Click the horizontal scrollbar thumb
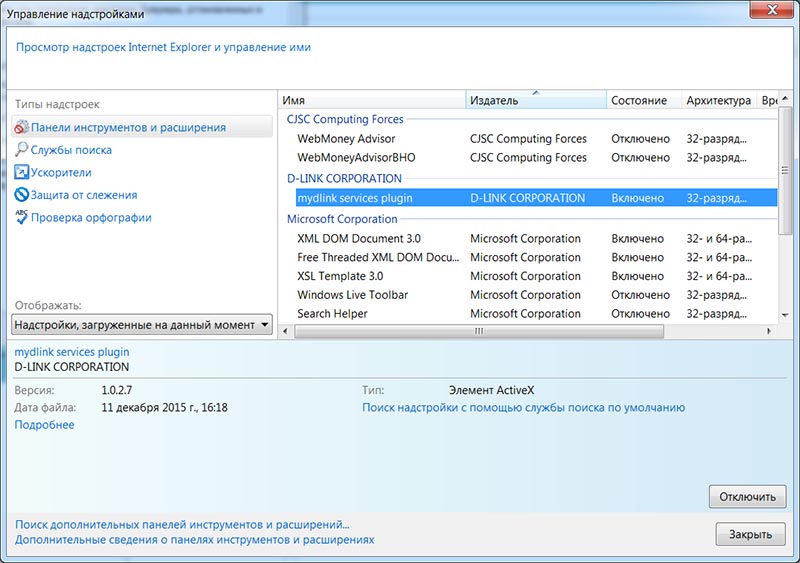Screen dimensions: 800x563 (x=479, y=331)
